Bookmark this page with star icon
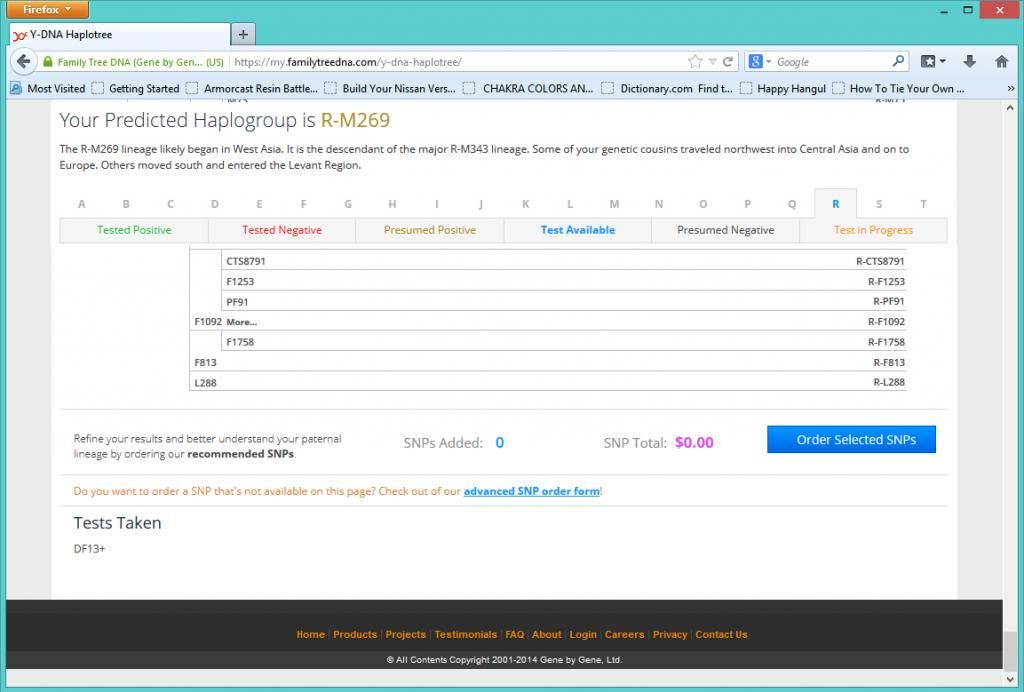 click(x=695, y=61)
